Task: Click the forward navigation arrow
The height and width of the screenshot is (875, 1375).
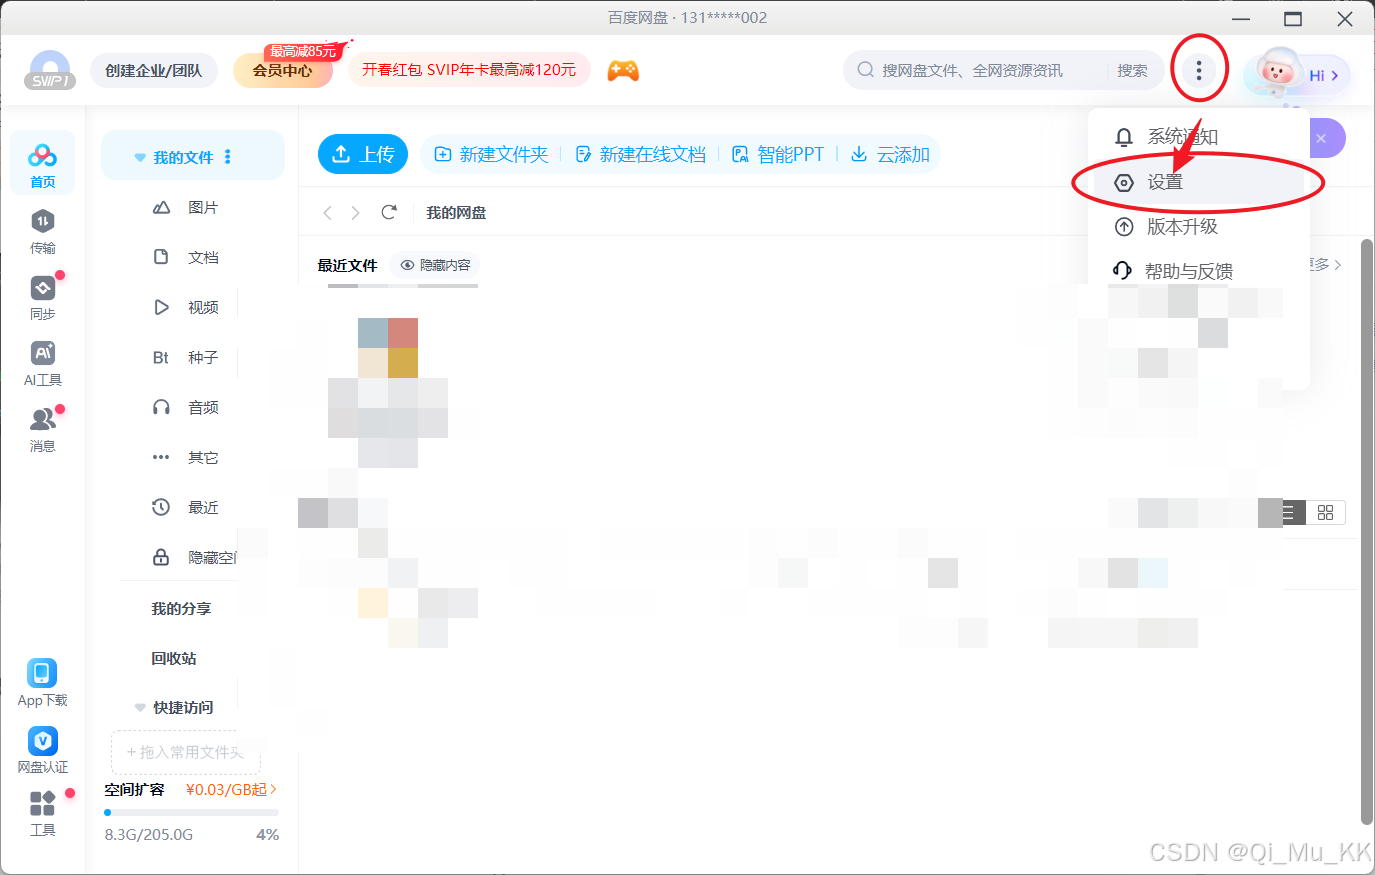Action: click(x=355, y=213)
